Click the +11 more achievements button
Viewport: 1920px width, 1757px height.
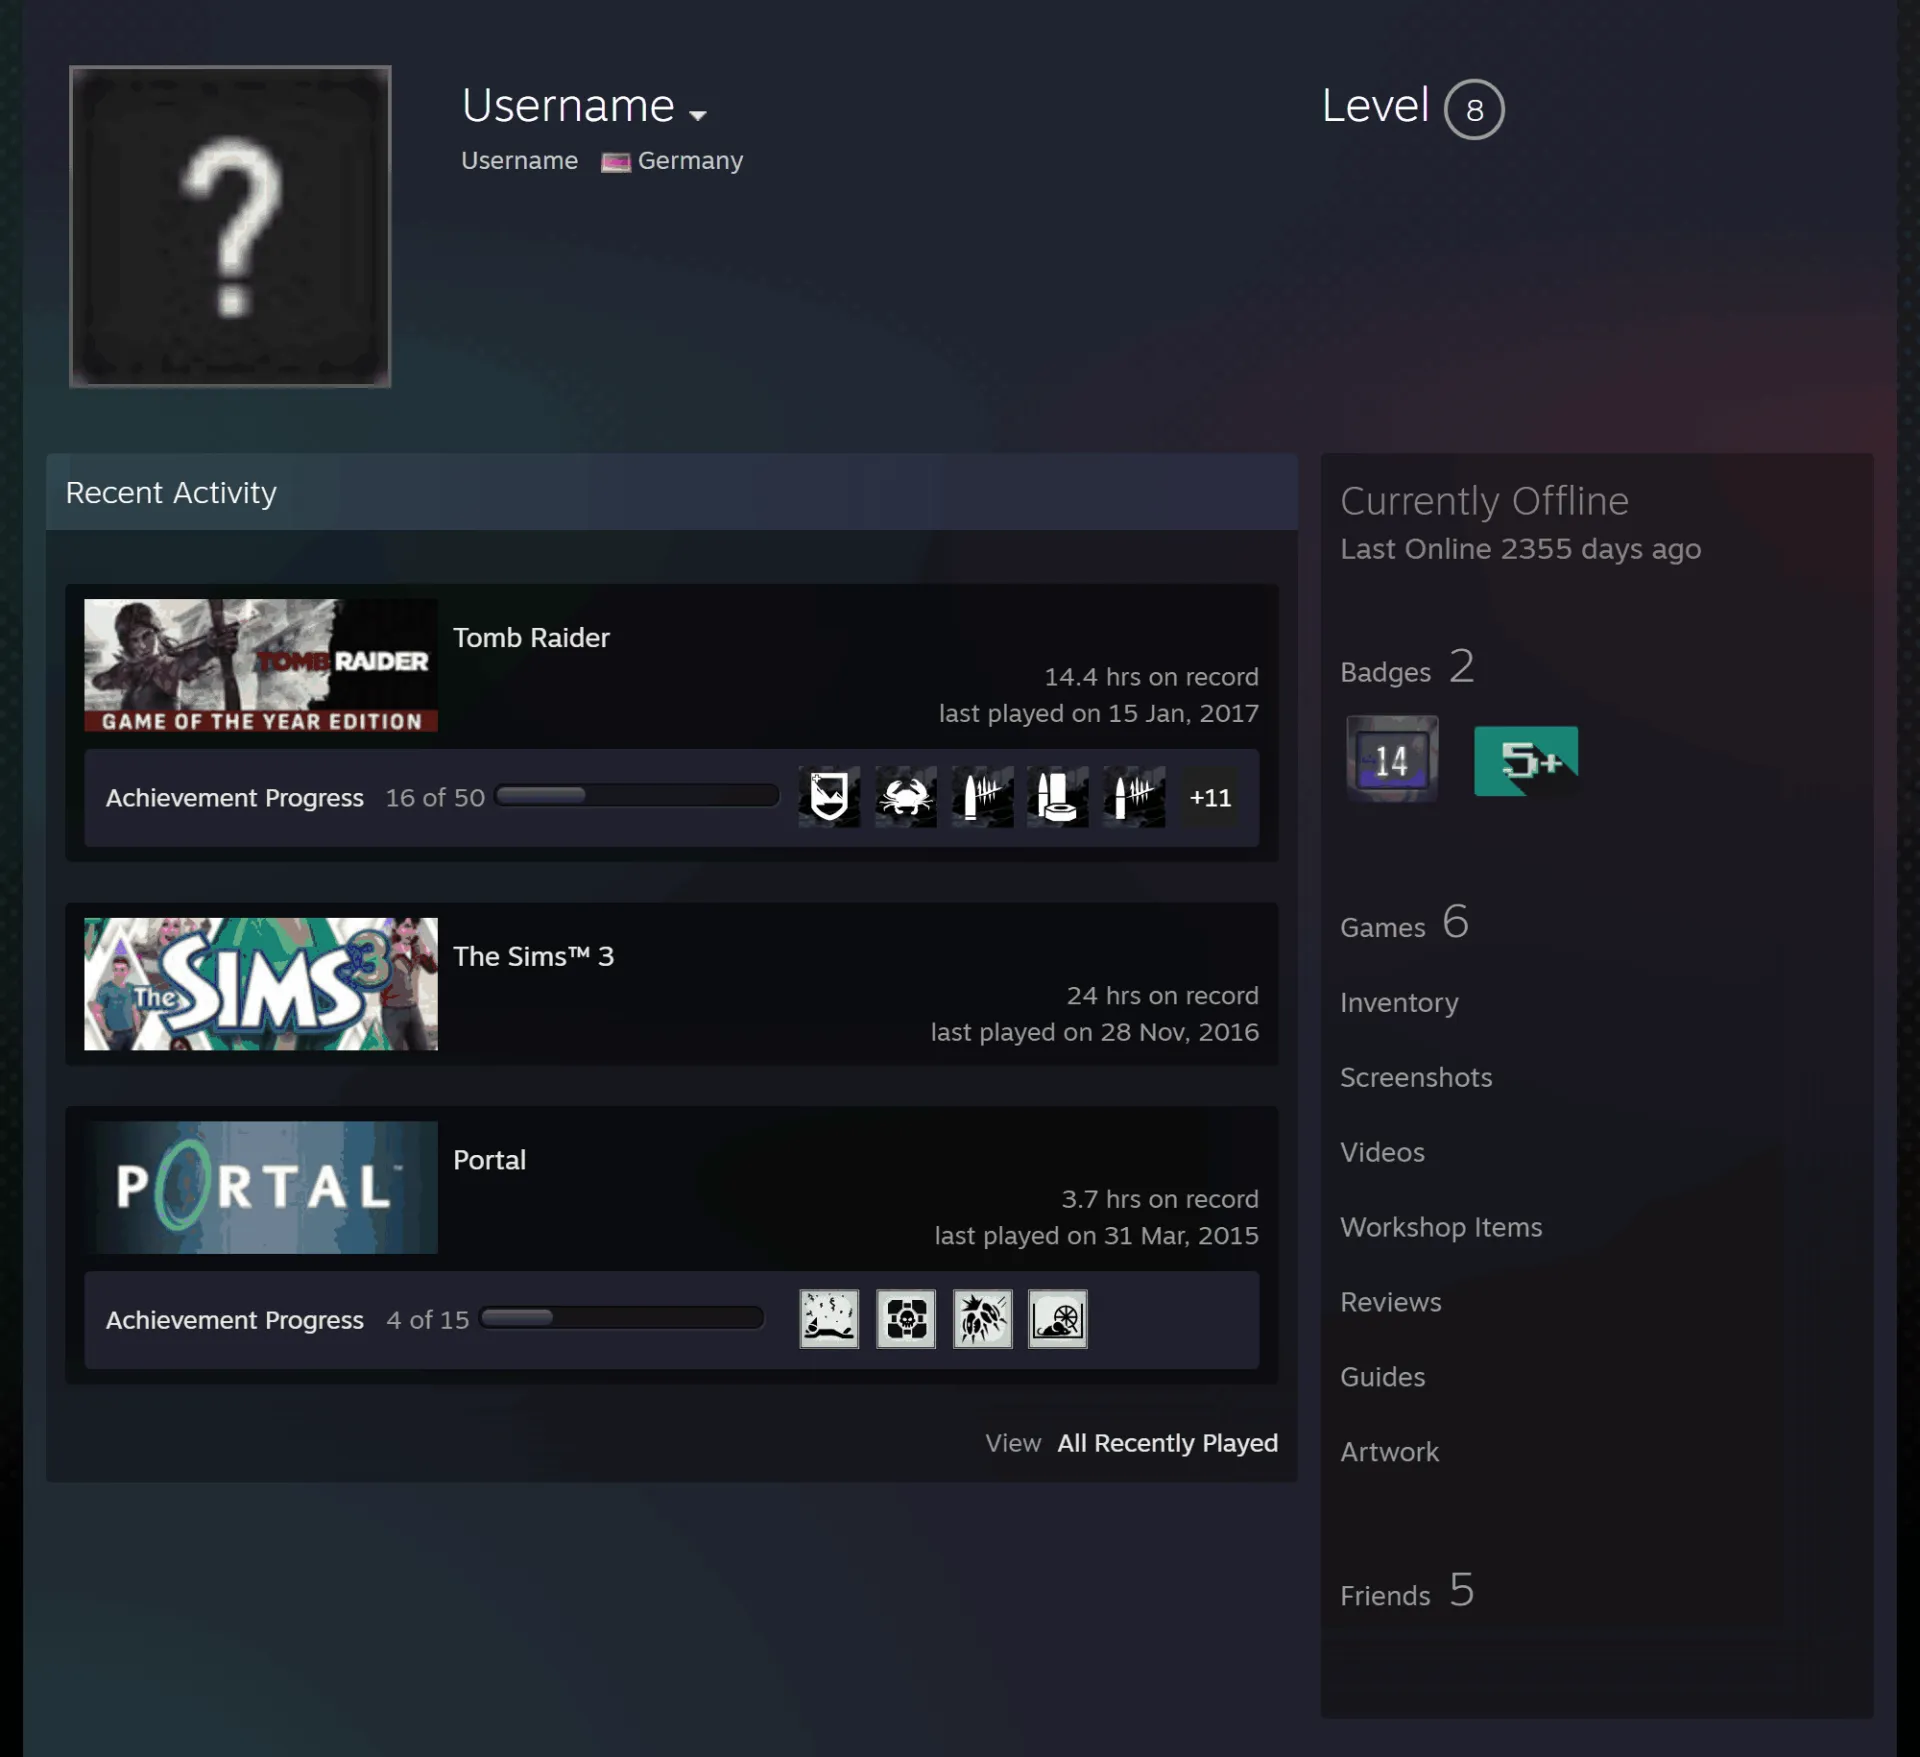[1210, 797]
